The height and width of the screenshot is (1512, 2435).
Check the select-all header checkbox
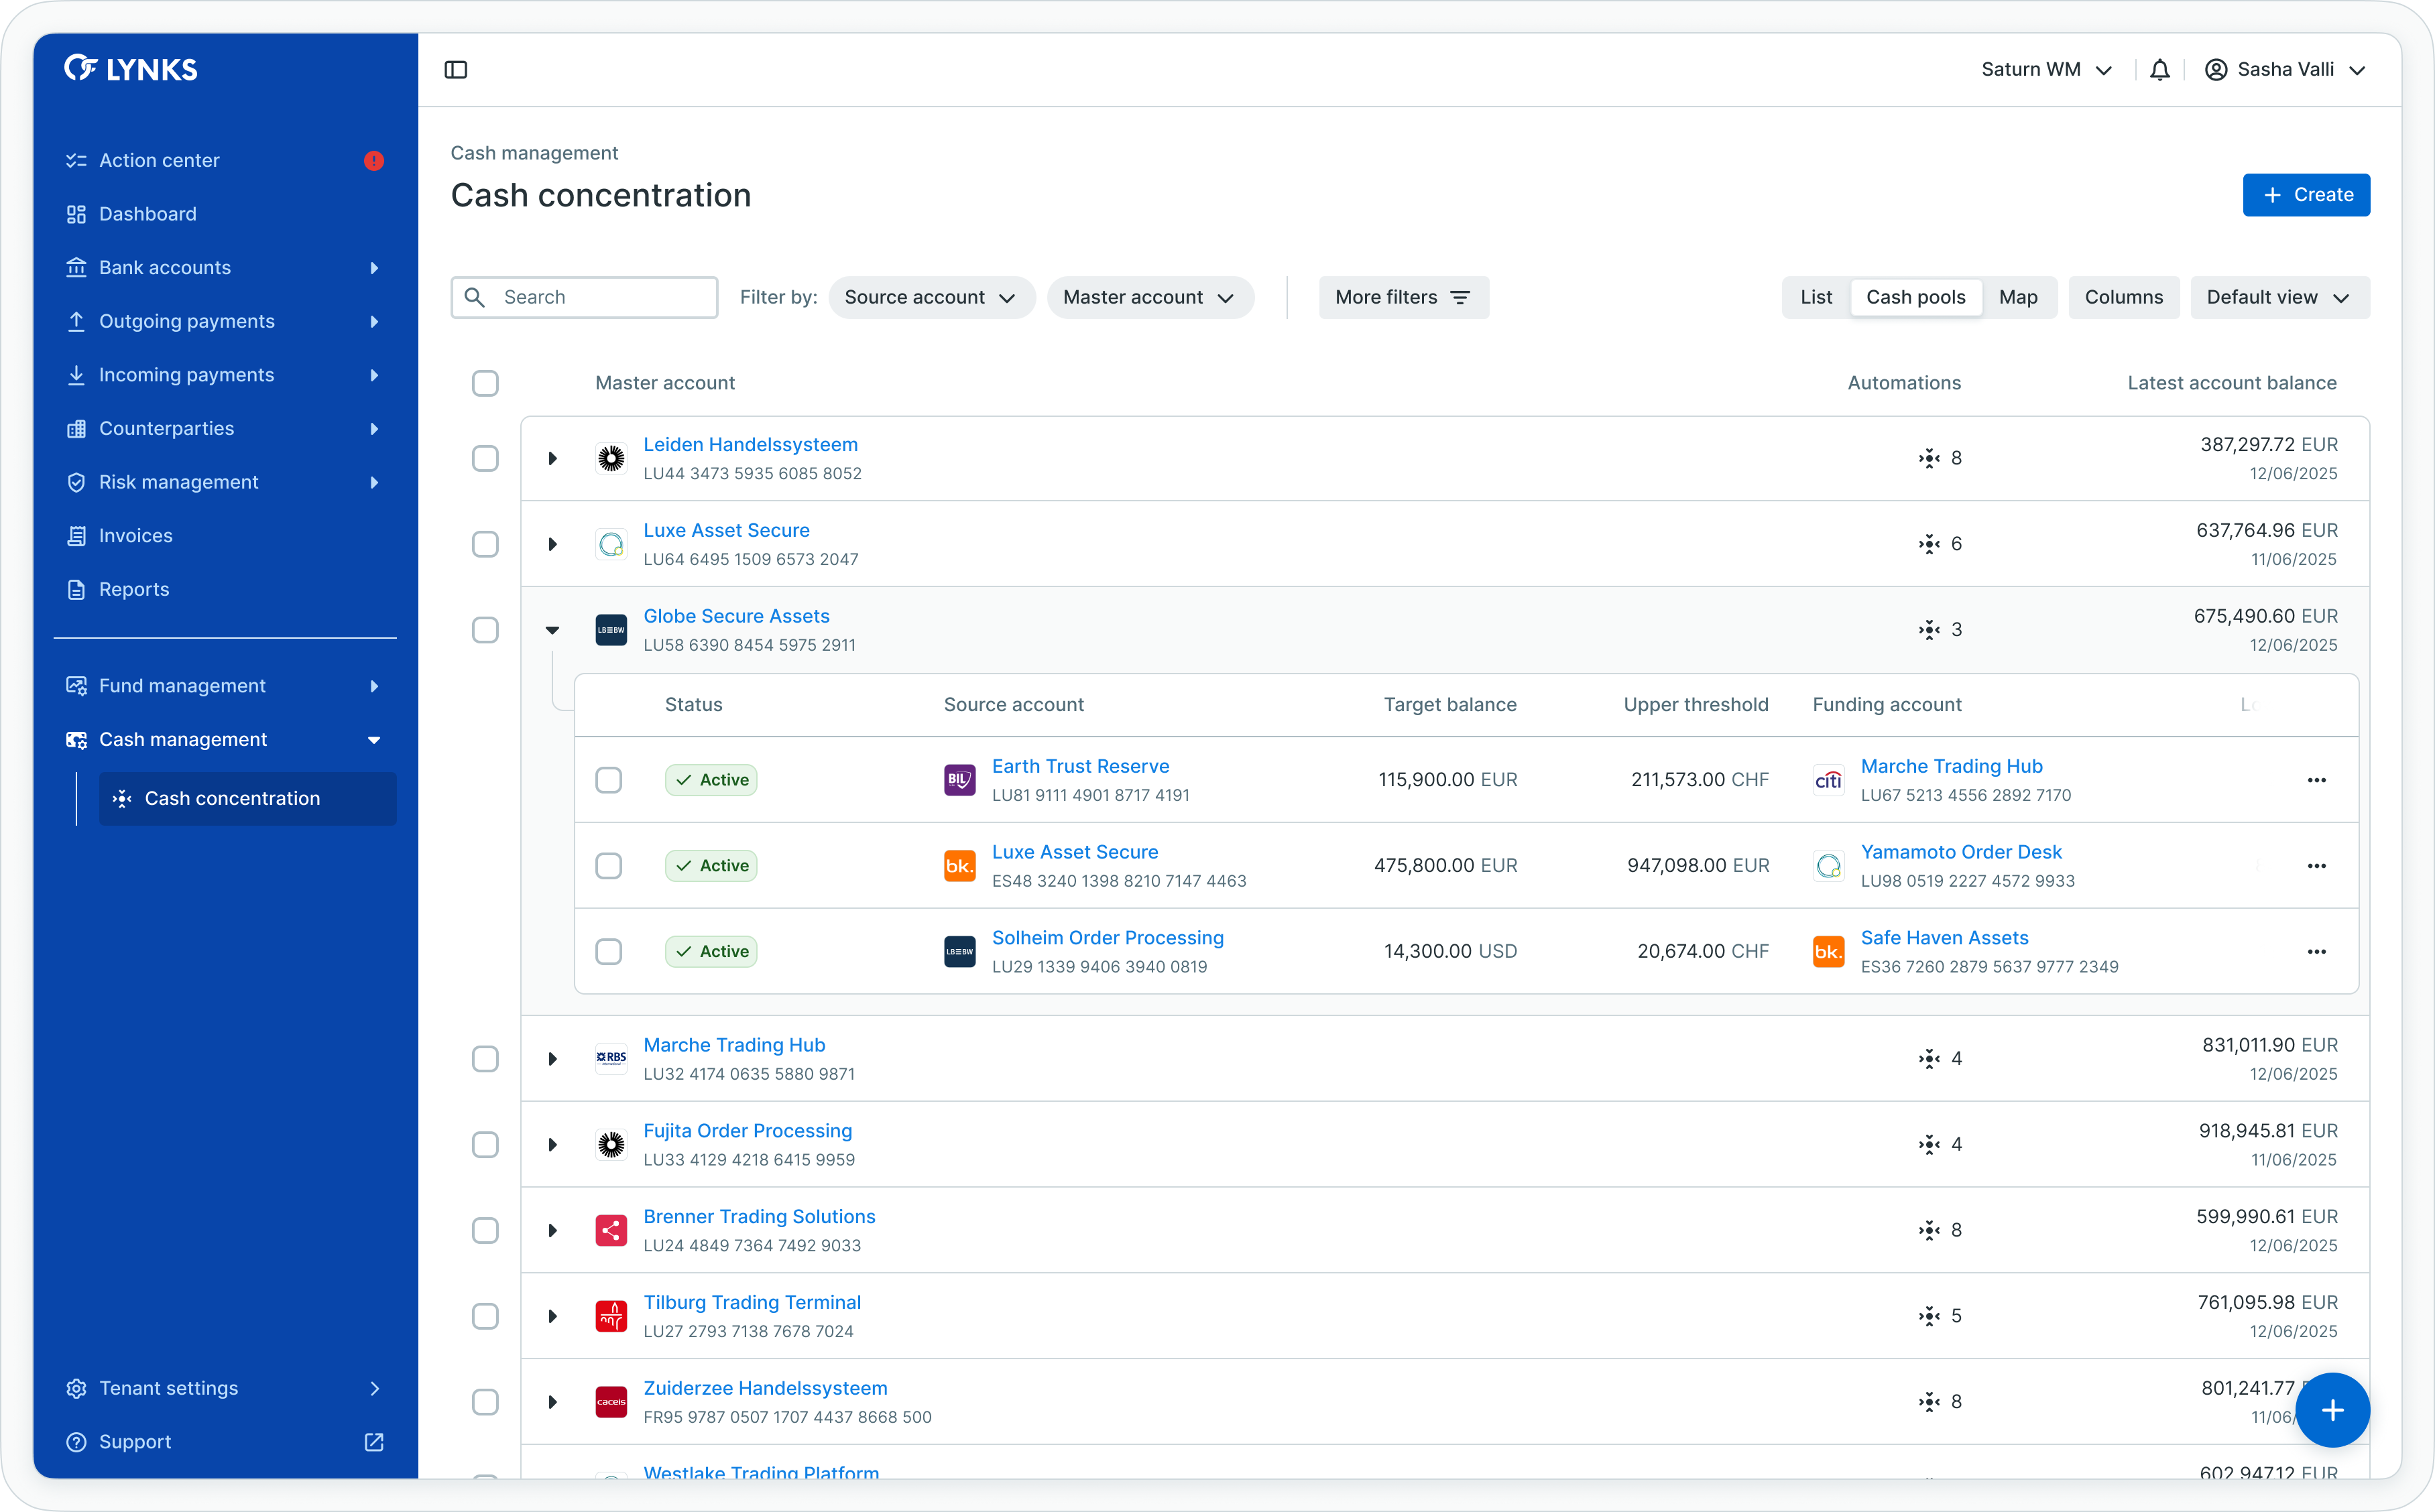click(485, 383)
